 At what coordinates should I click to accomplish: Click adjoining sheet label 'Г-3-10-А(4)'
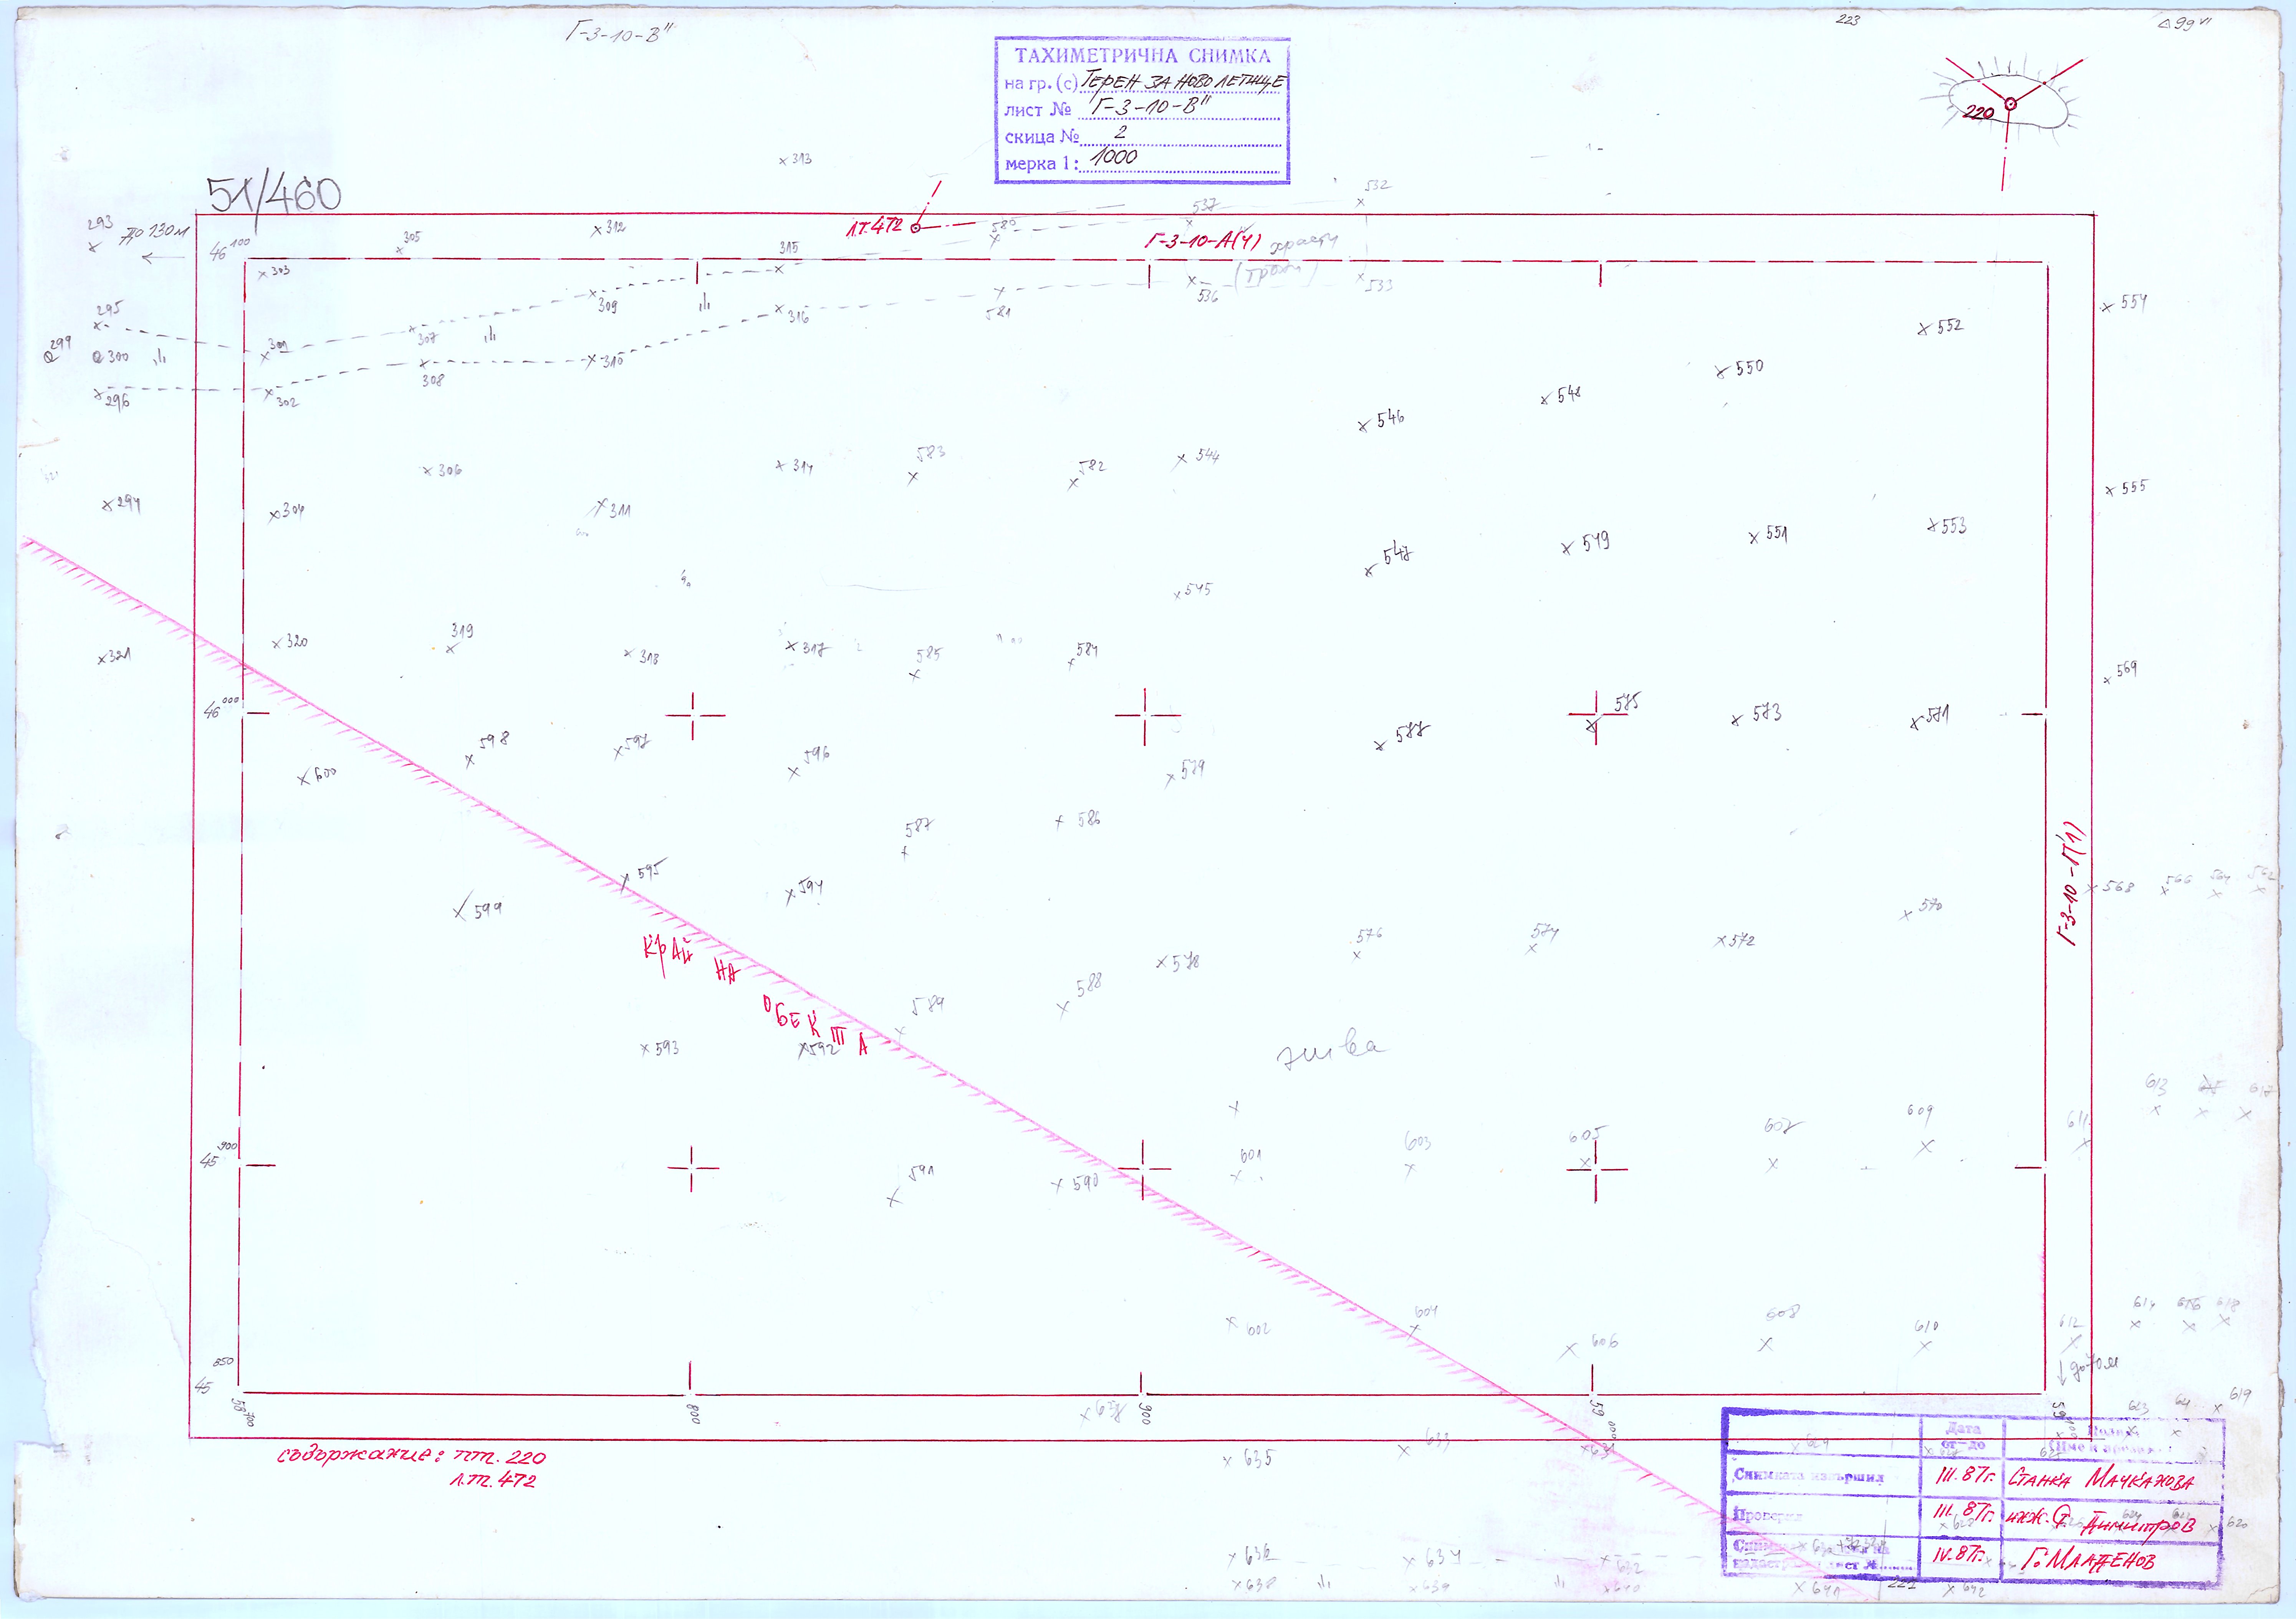[1203, 241]
